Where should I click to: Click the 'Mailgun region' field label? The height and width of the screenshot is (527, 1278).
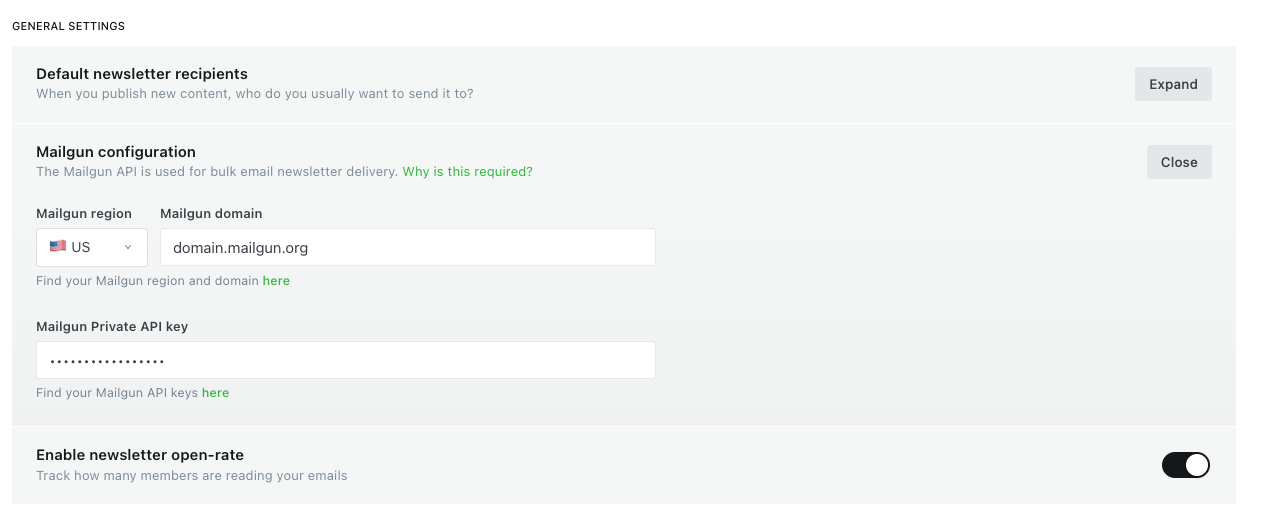[x=84, y=213]
